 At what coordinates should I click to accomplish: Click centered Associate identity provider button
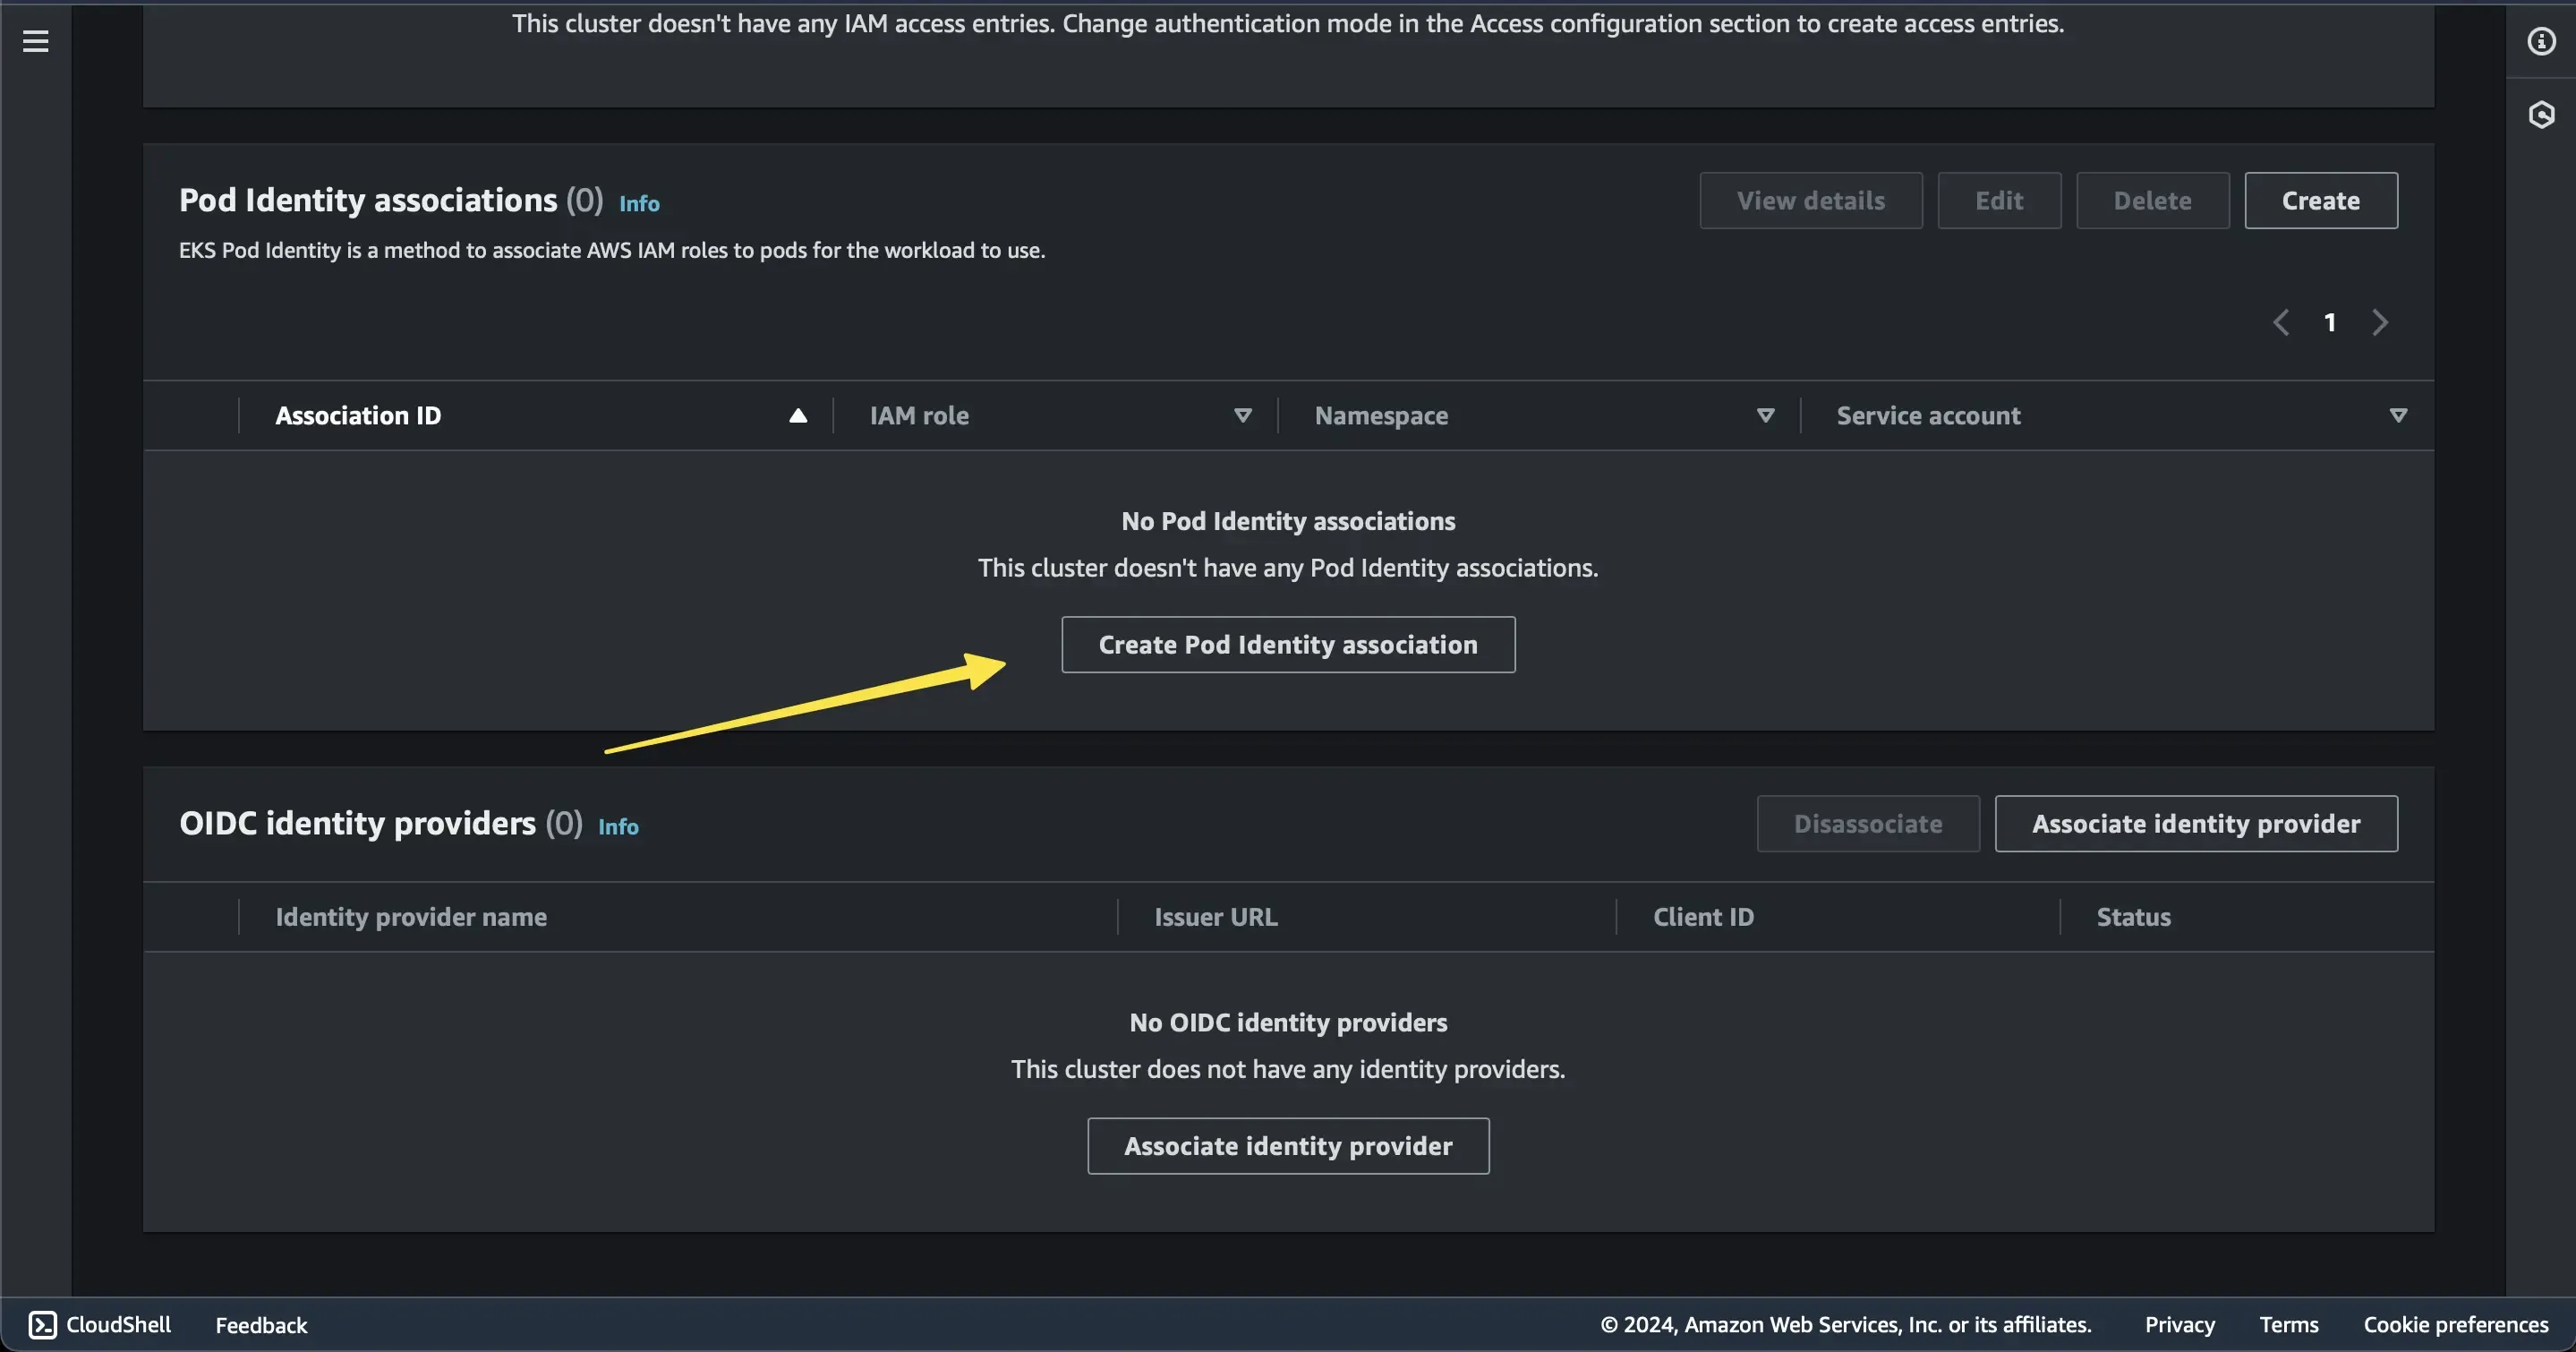(1288, 1146)
